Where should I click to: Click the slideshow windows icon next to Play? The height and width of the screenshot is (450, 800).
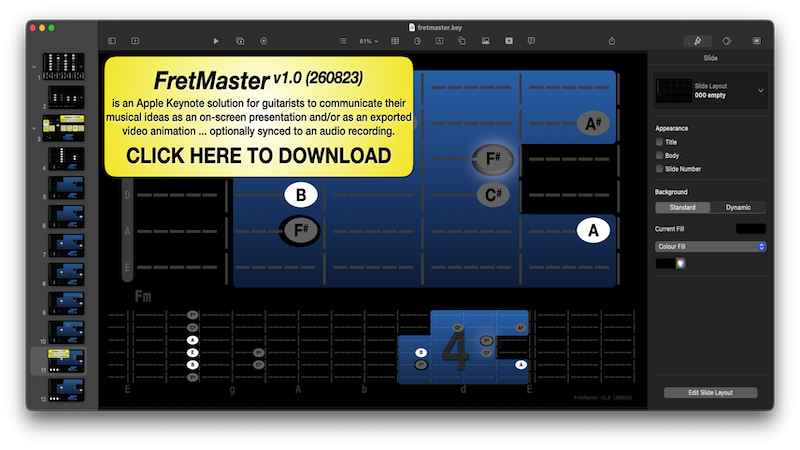pos(240,41)
